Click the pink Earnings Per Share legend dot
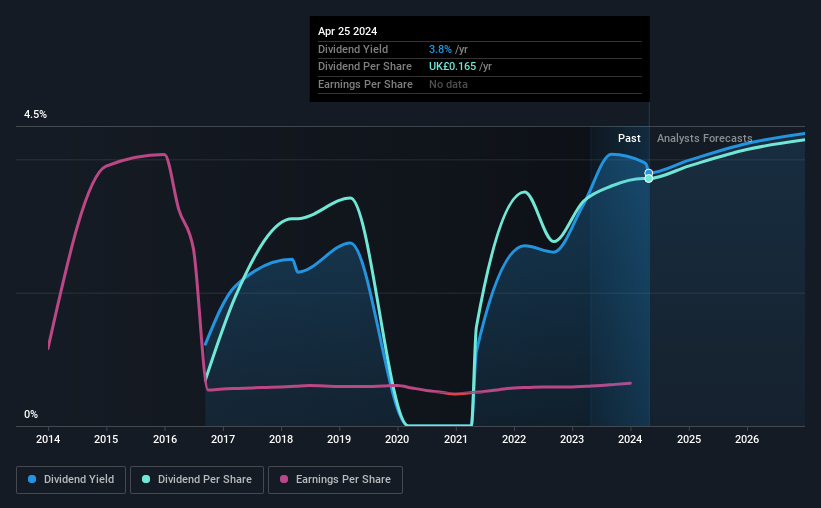The height and width of the screenshot is (508, 821). (x=284, y=479)
